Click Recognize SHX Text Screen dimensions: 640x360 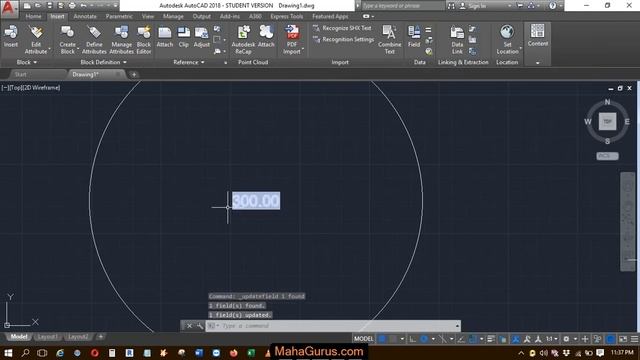coord(342,28)
